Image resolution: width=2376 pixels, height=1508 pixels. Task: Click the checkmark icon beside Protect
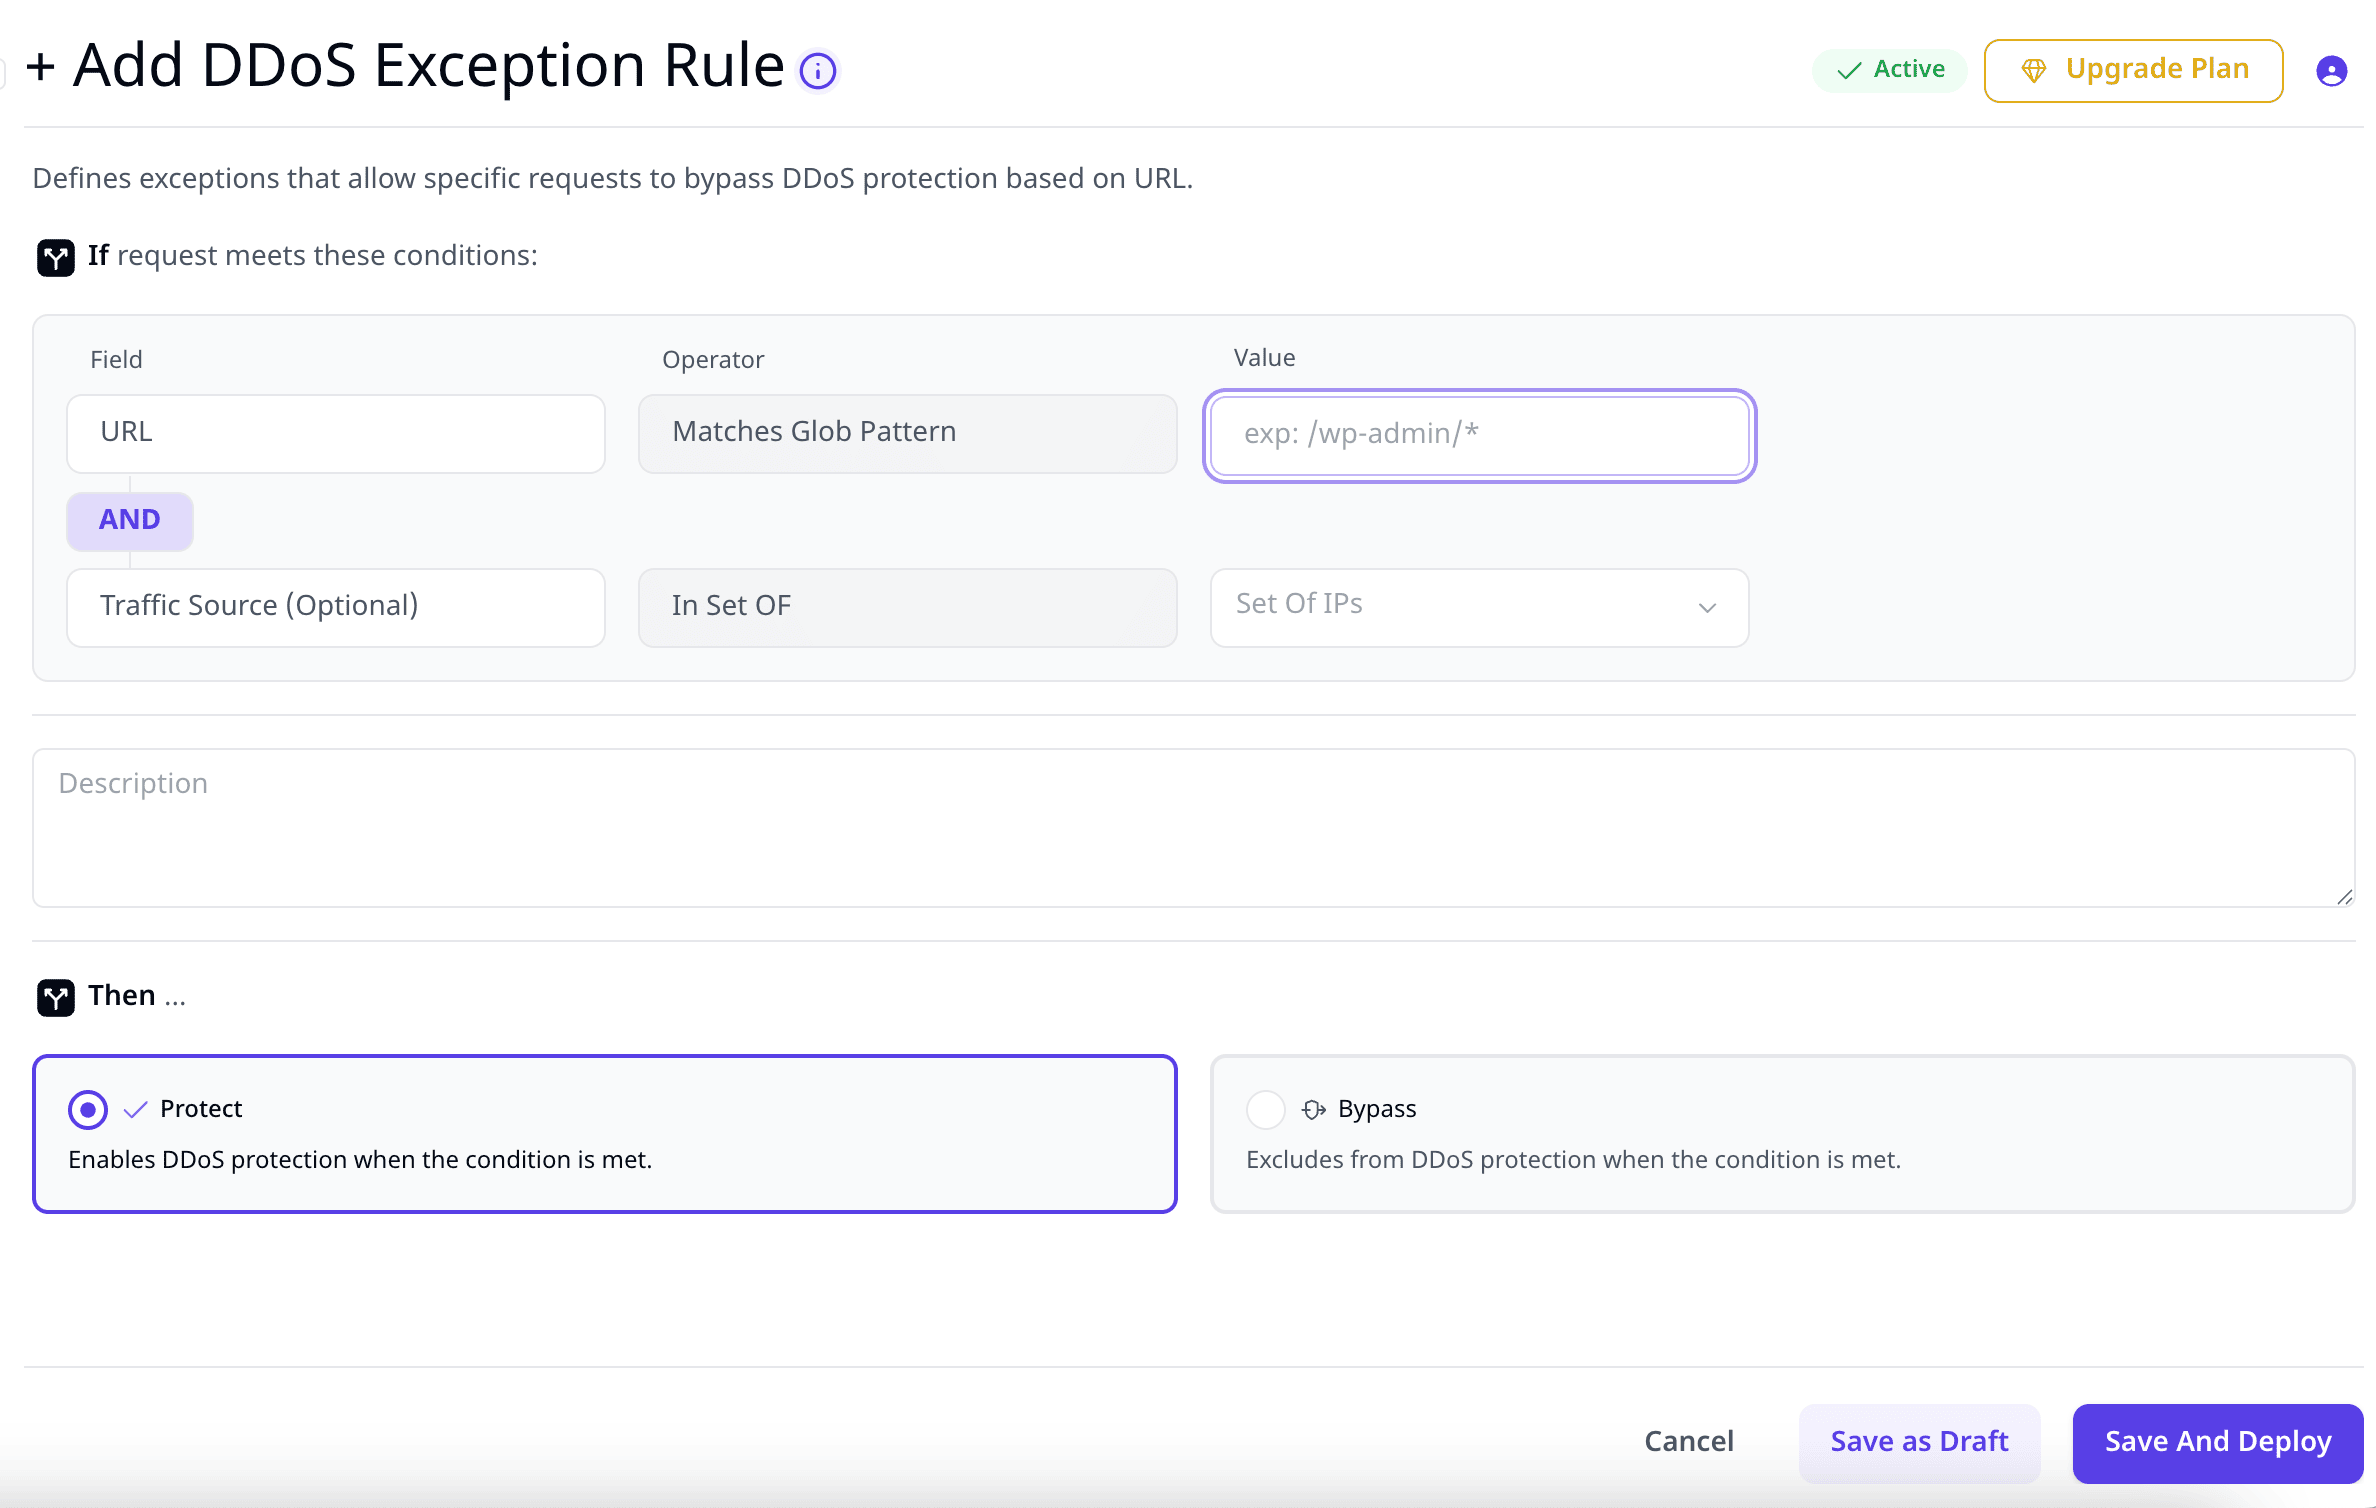tap(135, 1109)
